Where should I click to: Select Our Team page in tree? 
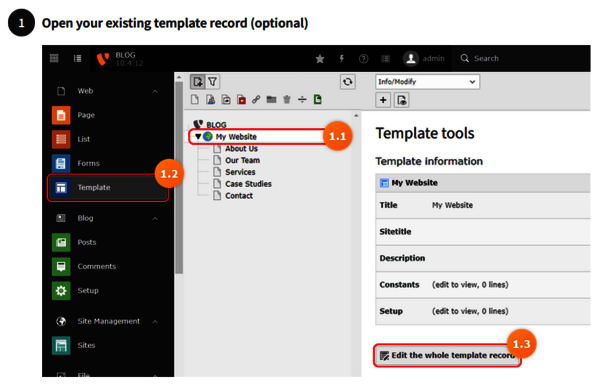coord(242,160)
